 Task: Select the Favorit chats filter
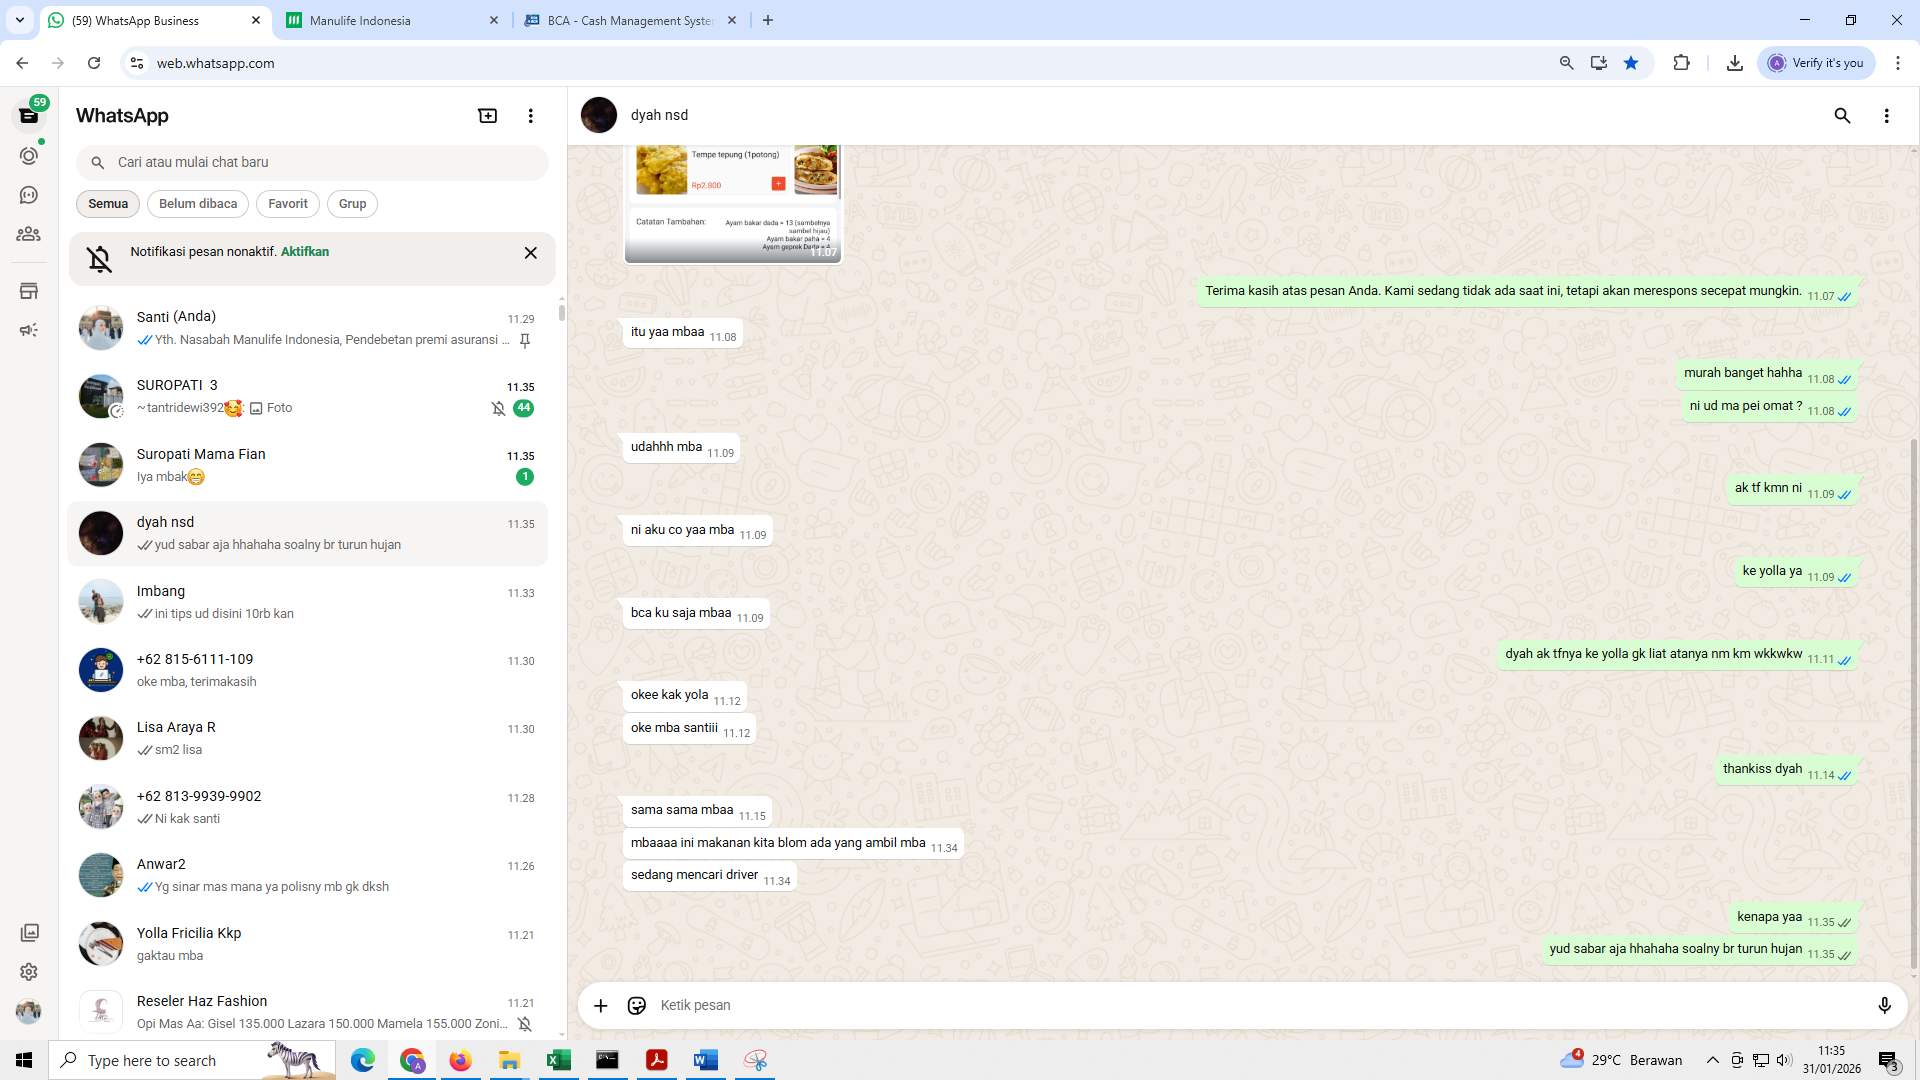click(287, 203)
